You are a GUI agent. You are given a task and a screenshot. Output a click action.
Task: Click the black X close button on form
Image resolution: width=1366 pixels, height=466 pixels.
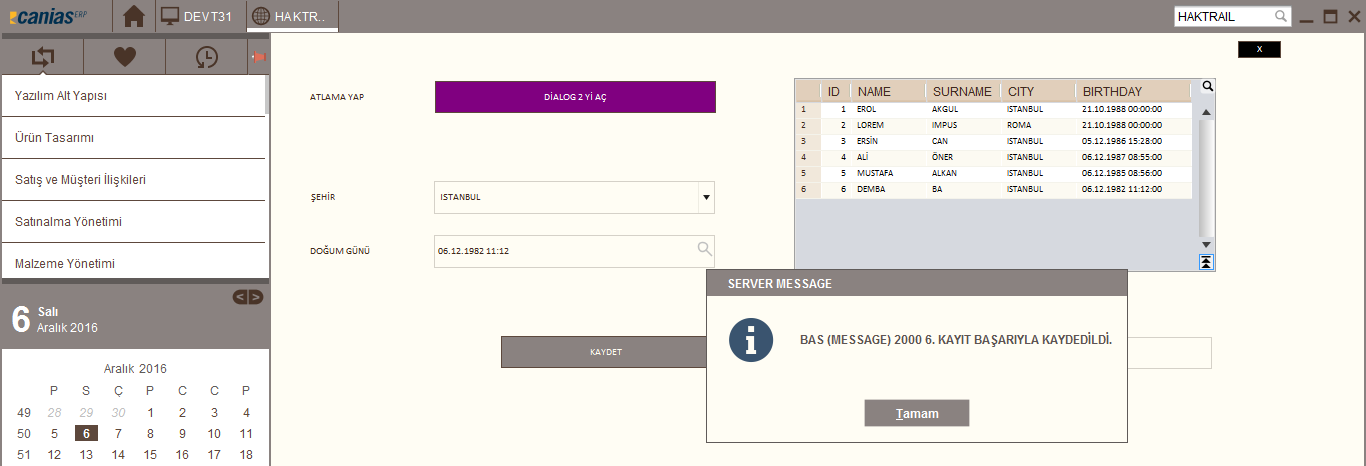[1259, 49]
